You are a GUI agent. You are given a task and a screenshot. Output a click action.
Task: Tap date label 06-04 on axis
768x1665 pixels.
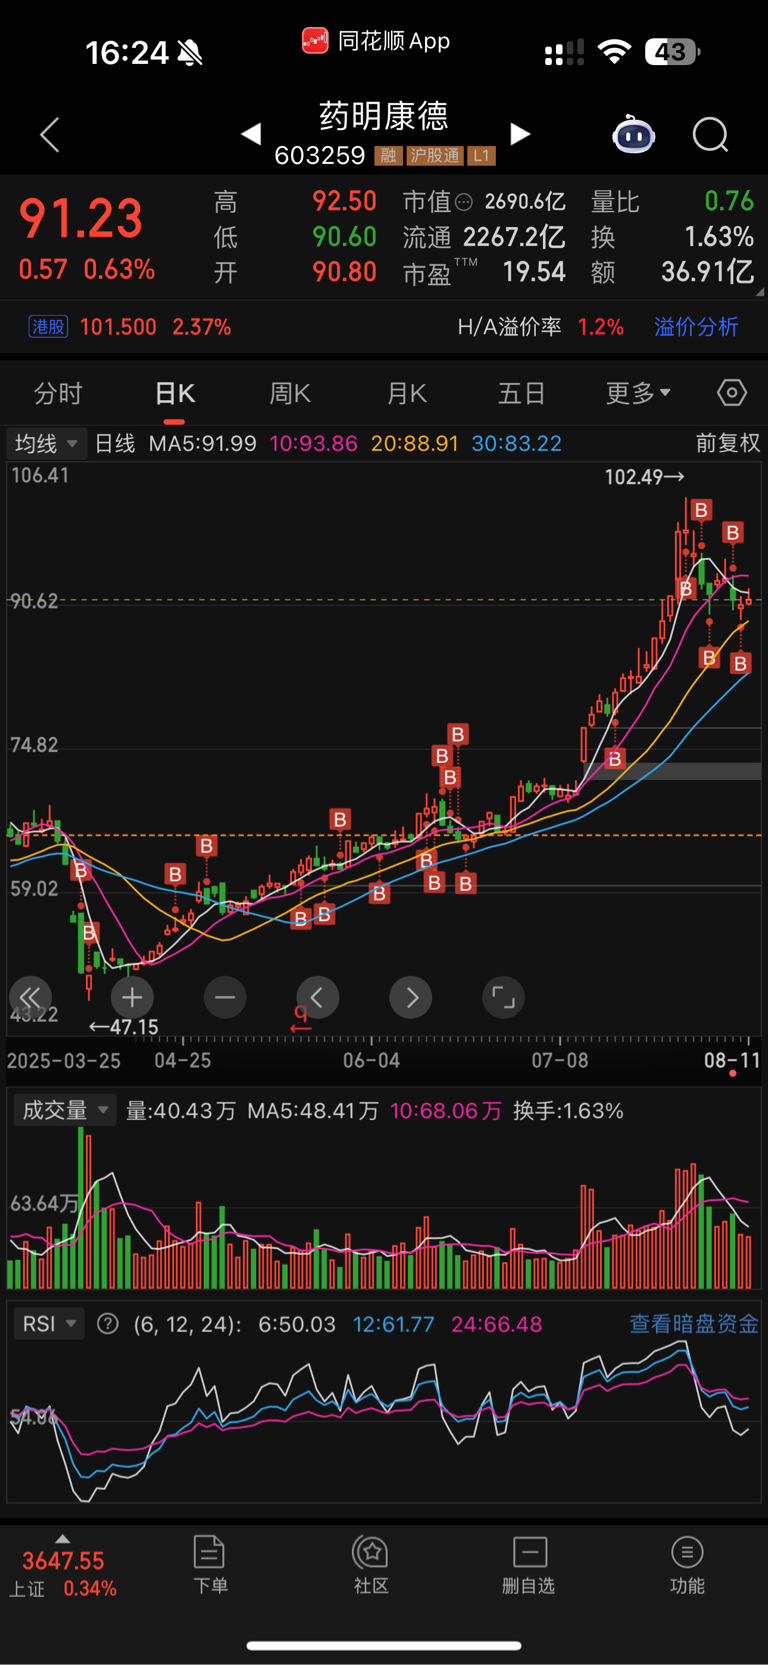tap(371, 1060)
